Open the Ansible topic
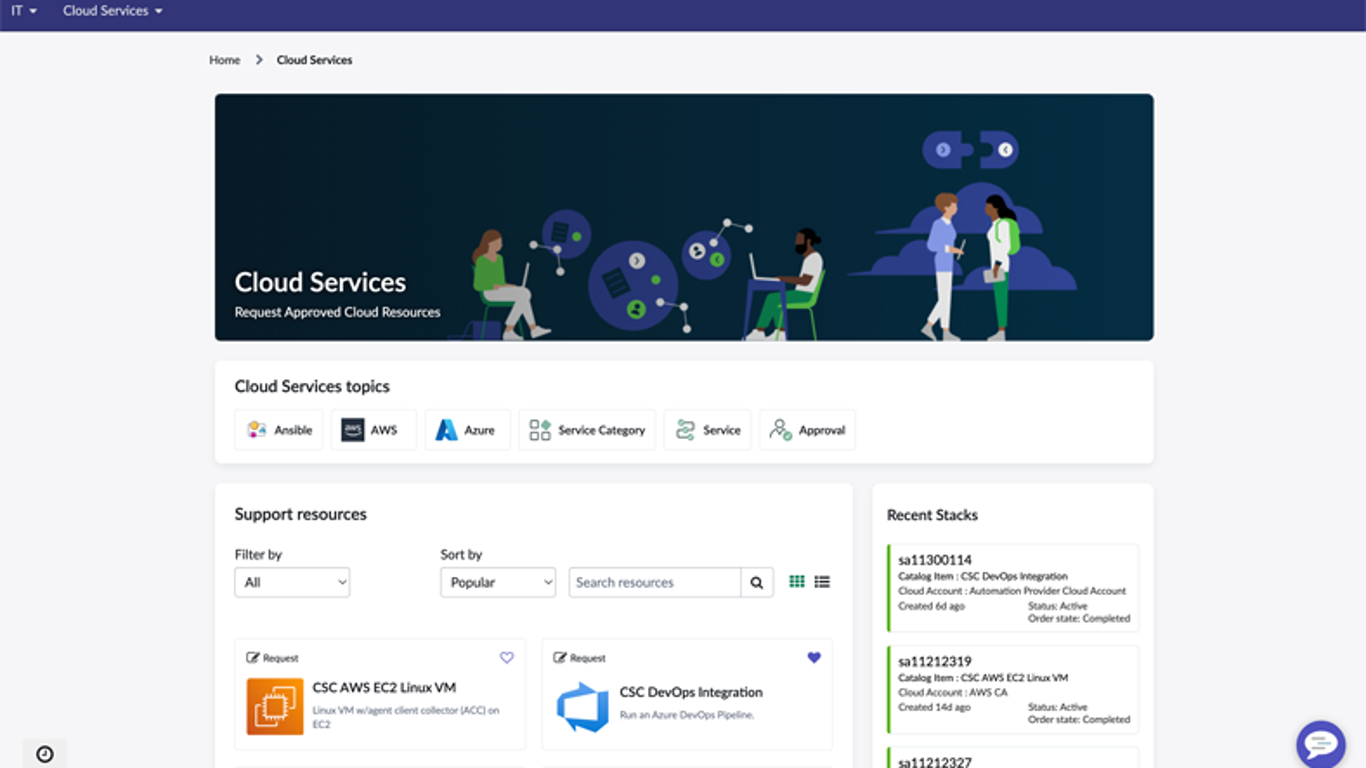The image size is (1366, 768). point(278,430)
